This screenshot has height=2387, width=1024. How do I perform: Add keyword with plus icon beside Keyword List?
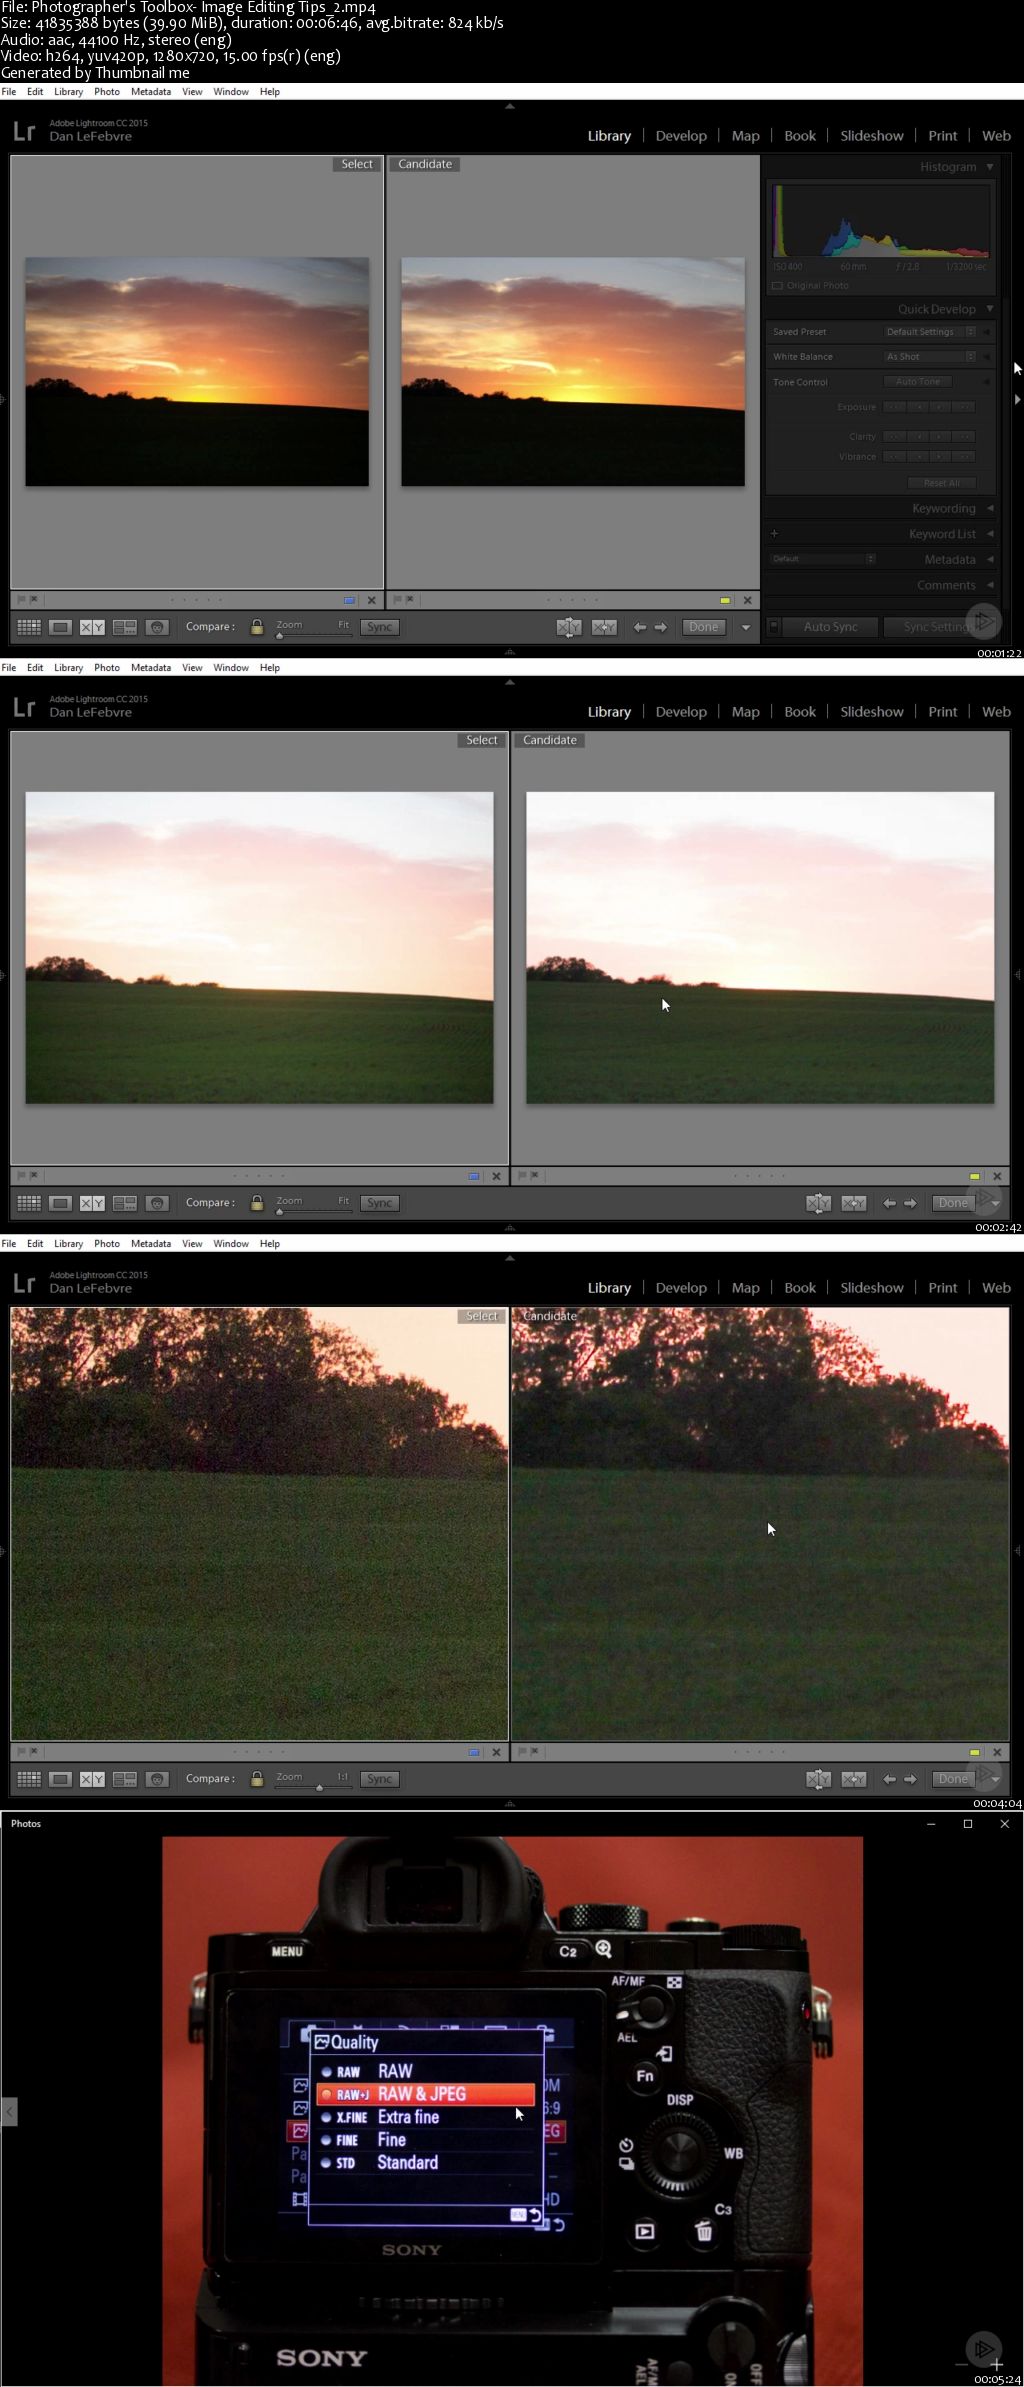coord(774,534)
